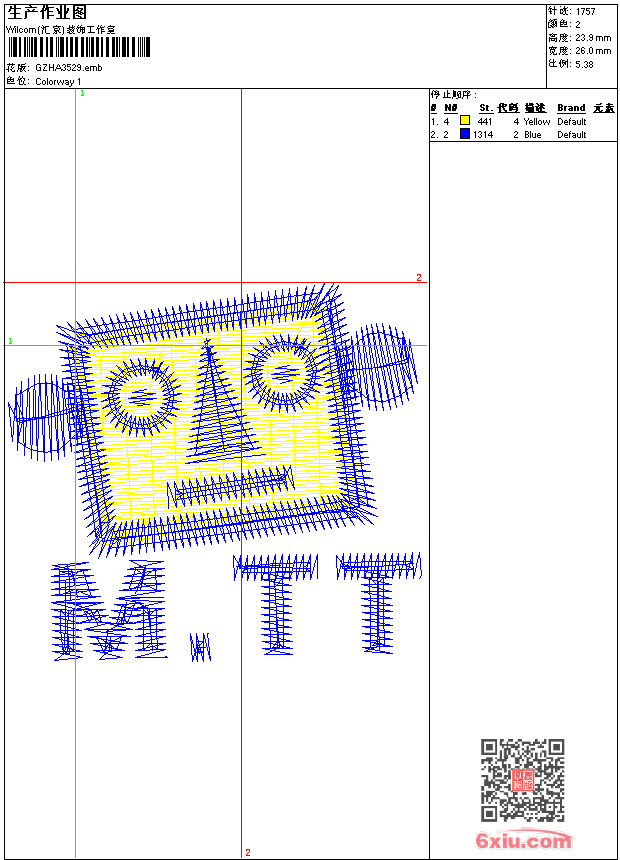Click the red stop marker 2 on horizontal line
The width and height of the screenshot is (620, 860).
pos(419,277)
